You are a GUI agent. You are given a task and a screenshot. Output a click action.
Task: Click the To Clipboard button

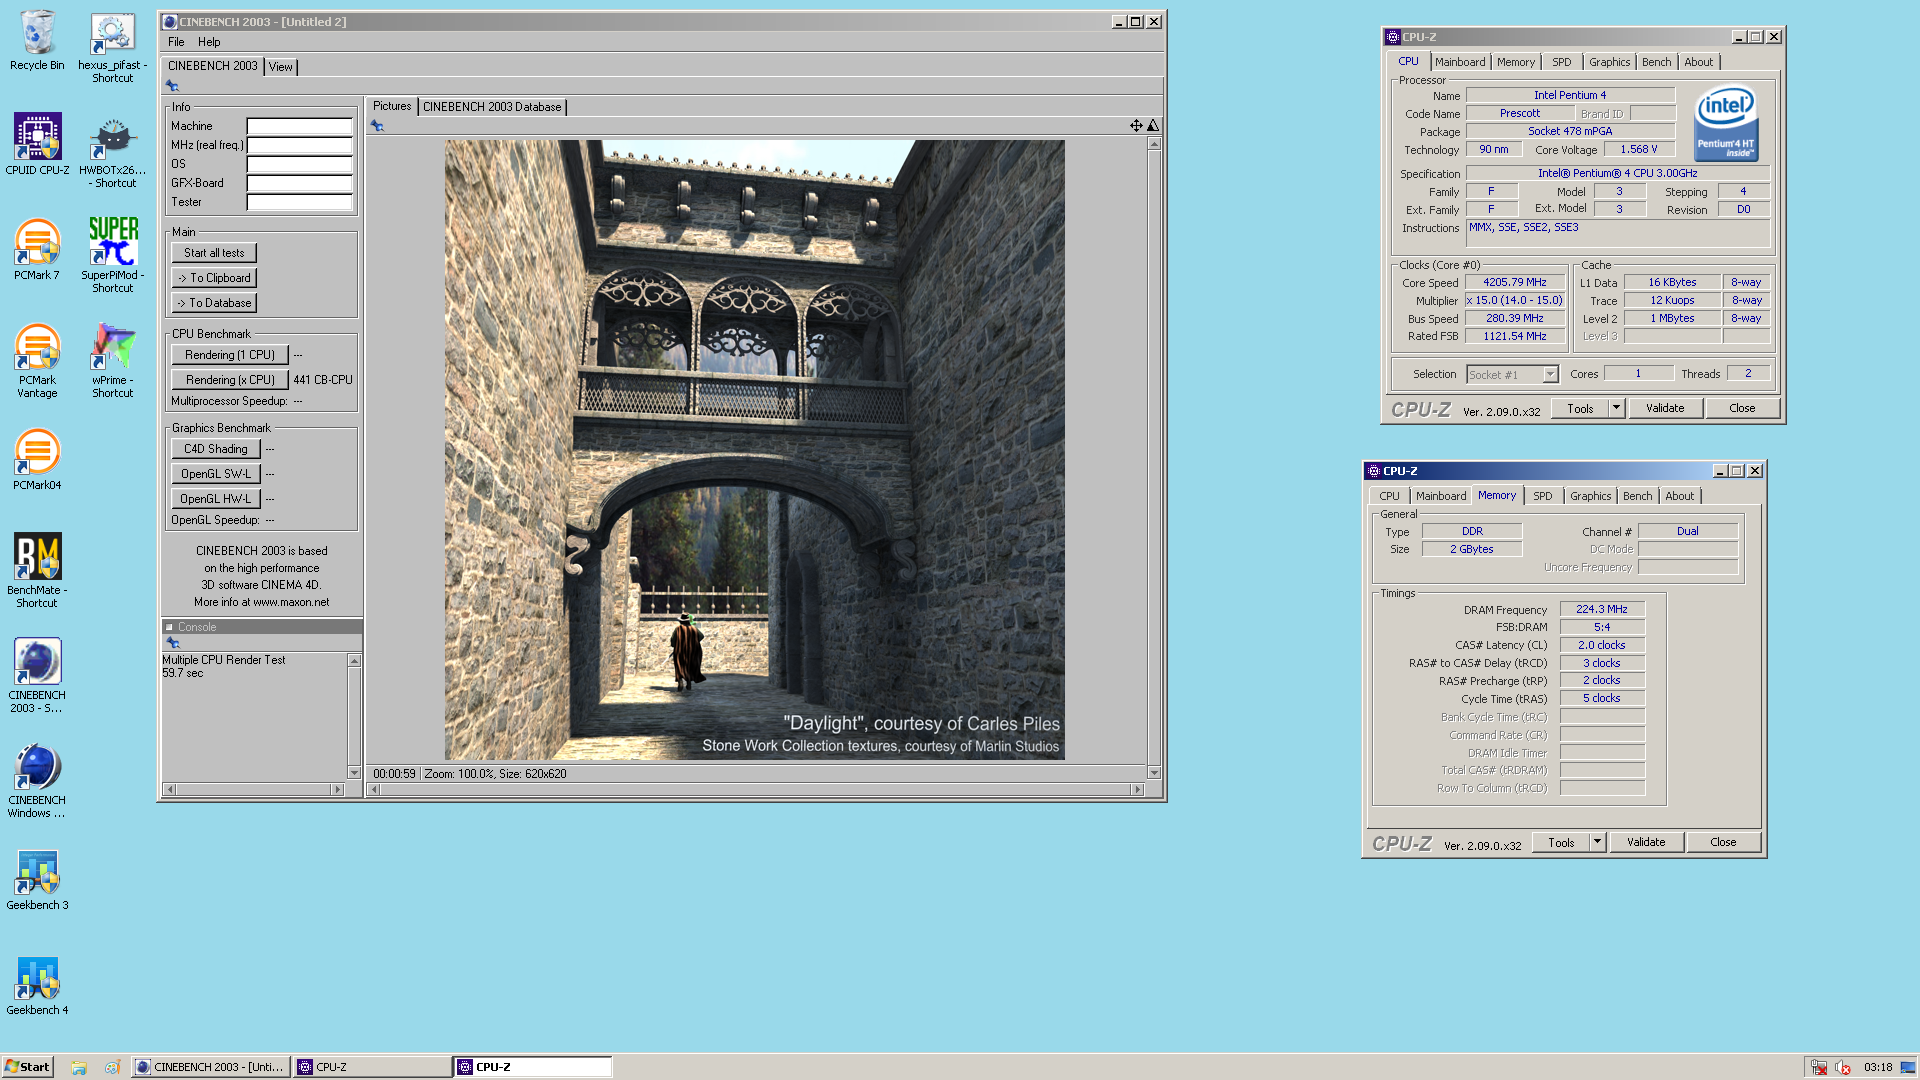(x=214, y=278)
